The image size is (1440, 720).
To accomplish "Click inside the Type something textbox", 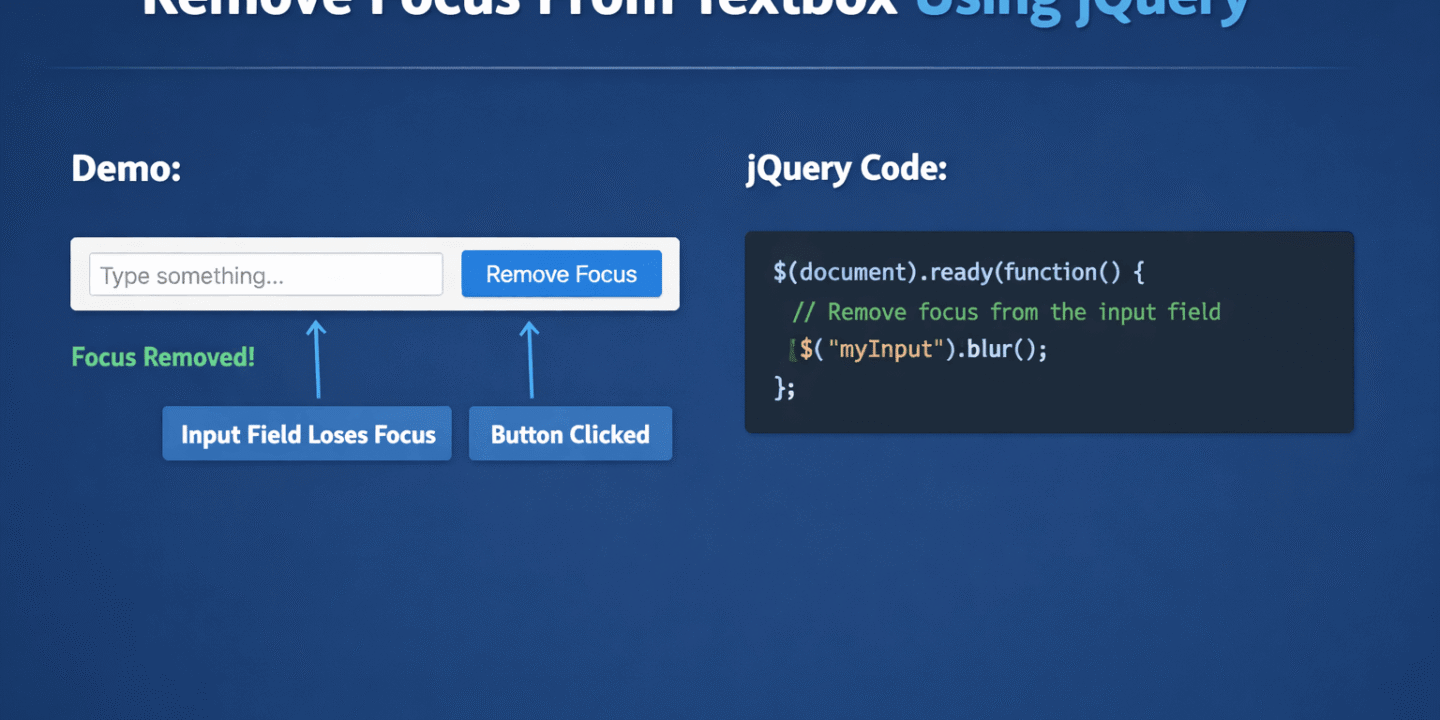I will [265, 273].
